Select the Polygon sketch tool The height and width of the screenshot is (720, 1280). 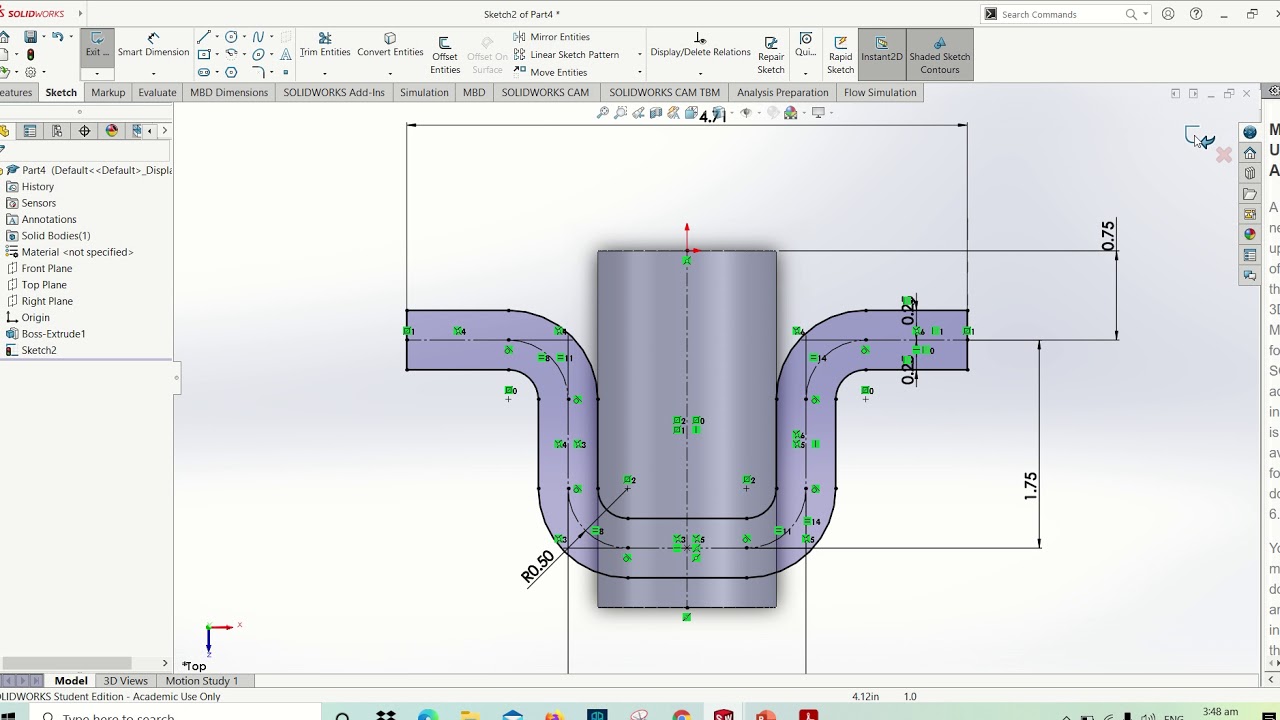[232, 72]
